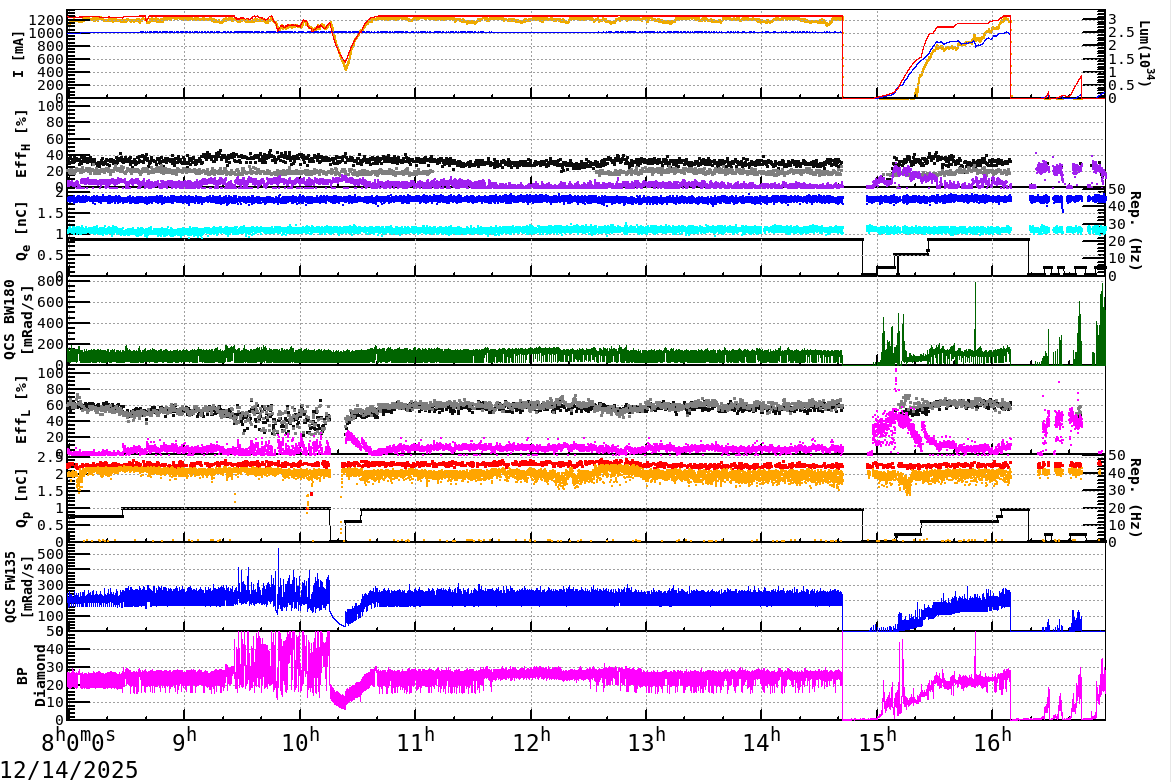This screenshot has height=782, width=1172.
Task: Click the Rep. (Hz) title beside Q_e panel
Action: (1134, 231)
